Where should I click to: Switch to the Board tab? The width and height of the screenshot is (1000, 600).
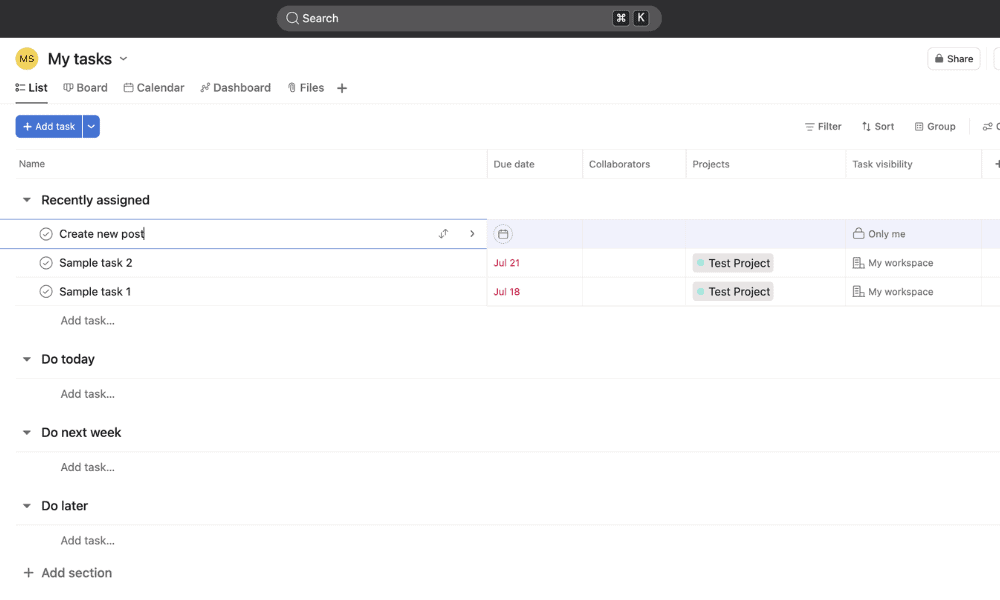tap(85, 88)
